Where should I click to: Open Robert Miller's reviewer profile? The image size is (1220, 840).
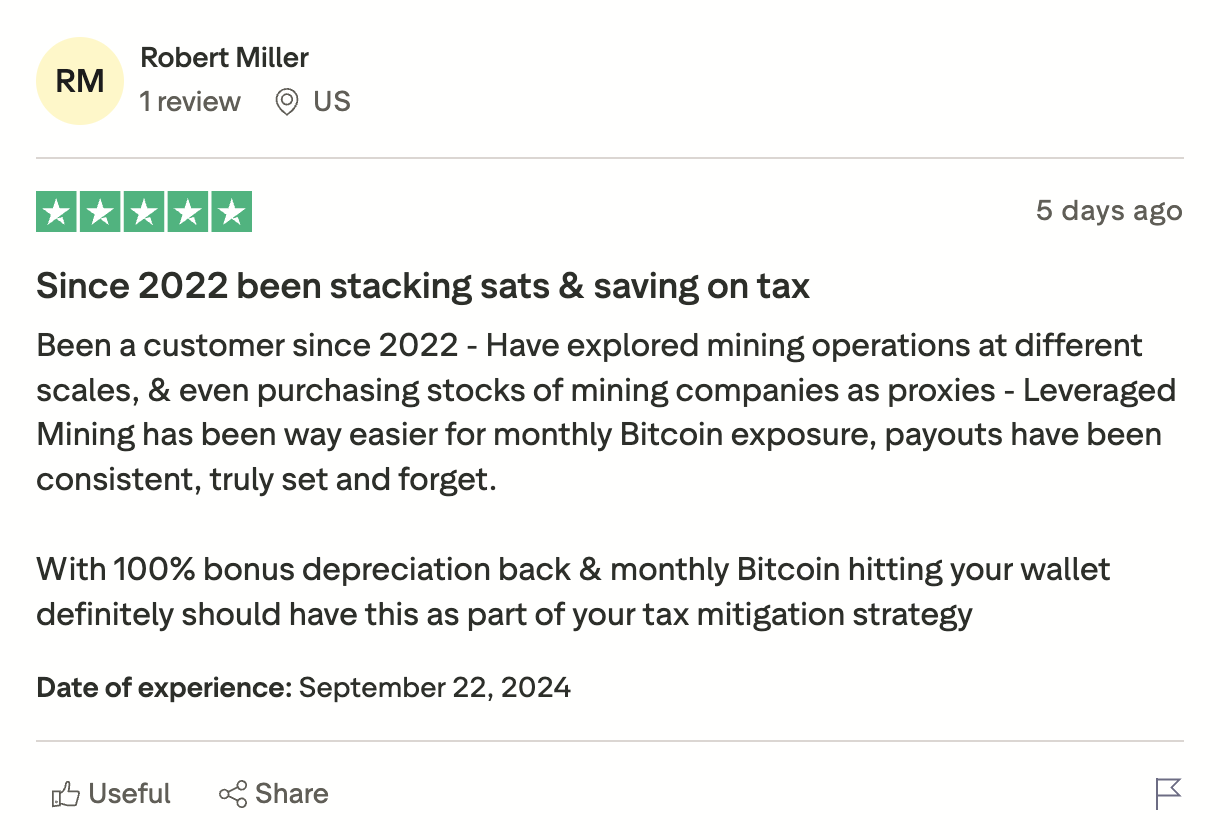(x=224, y=57)
